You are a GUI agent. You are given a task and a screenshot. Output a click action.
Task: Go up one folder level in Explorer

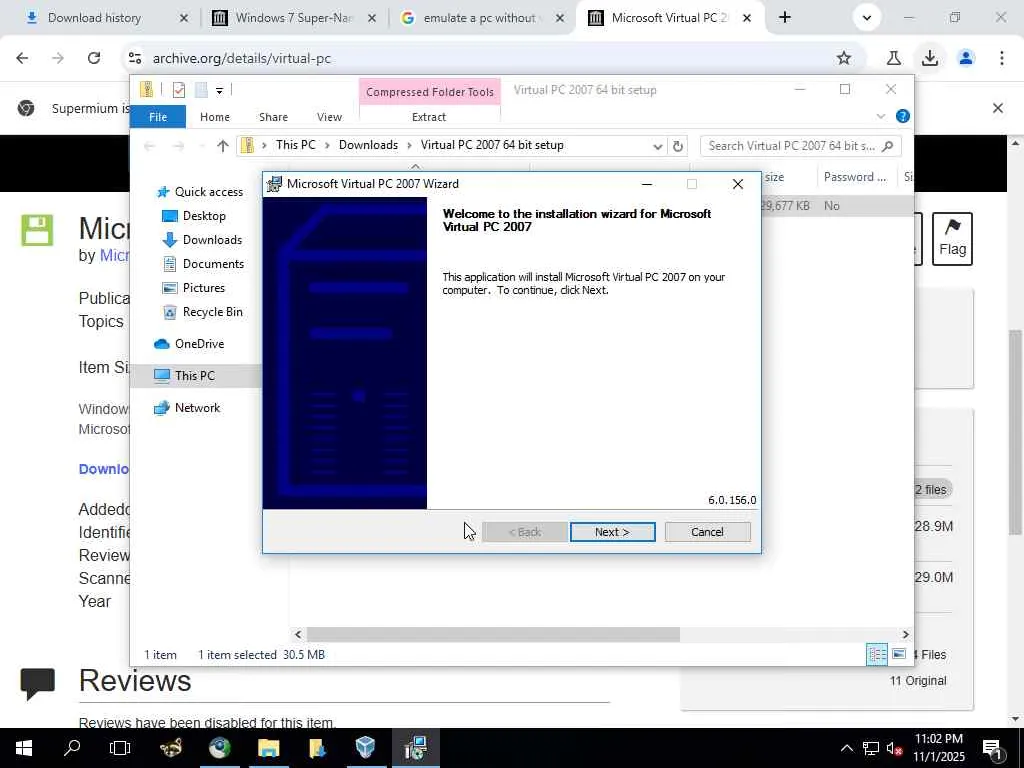[x=223, y=146]
